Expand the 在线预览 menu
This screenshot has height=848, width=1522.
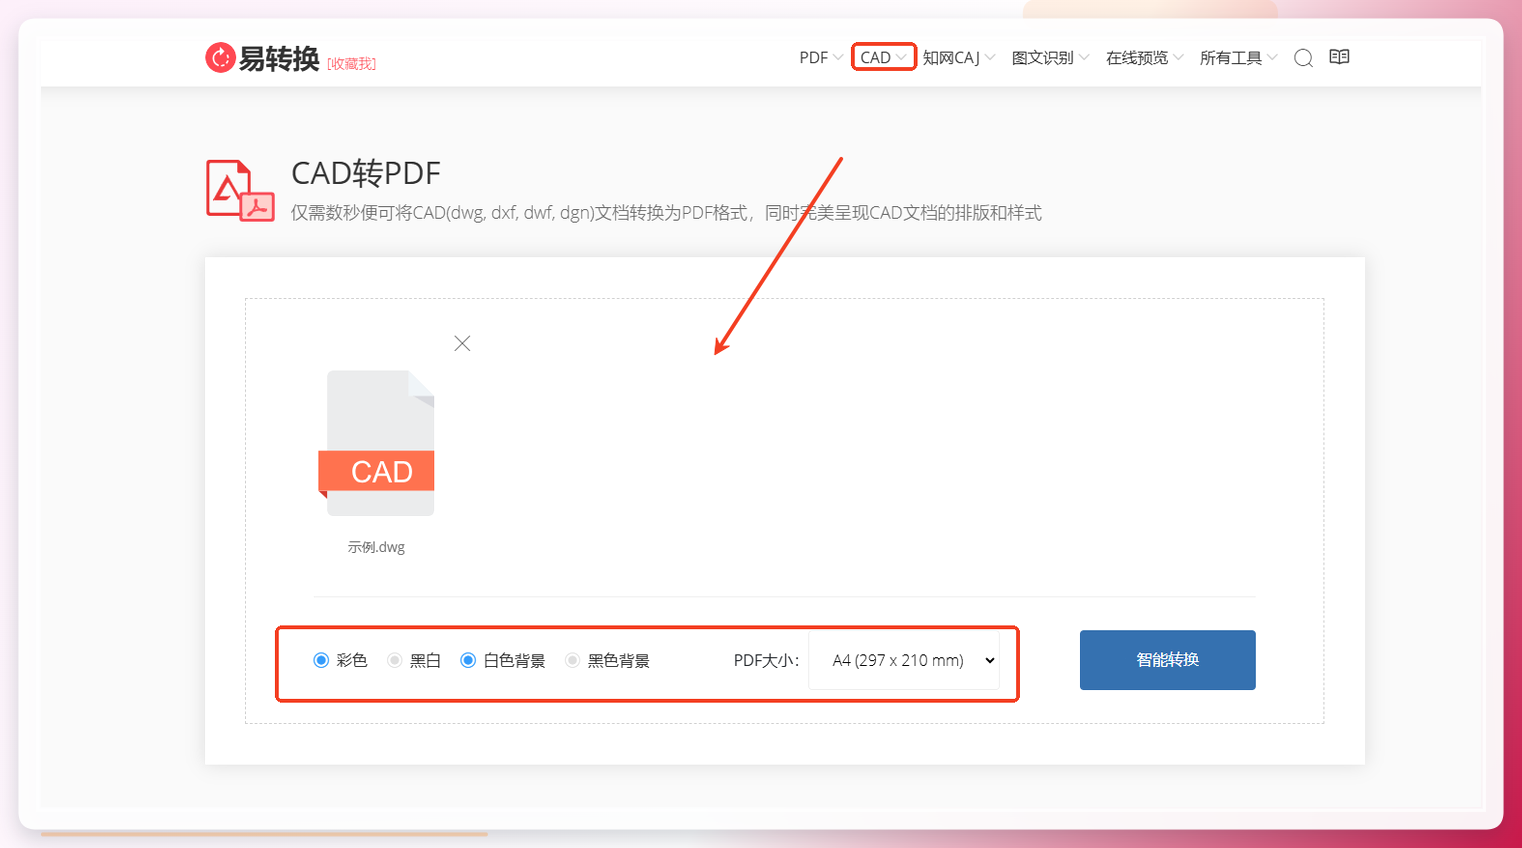[1145, 58]
